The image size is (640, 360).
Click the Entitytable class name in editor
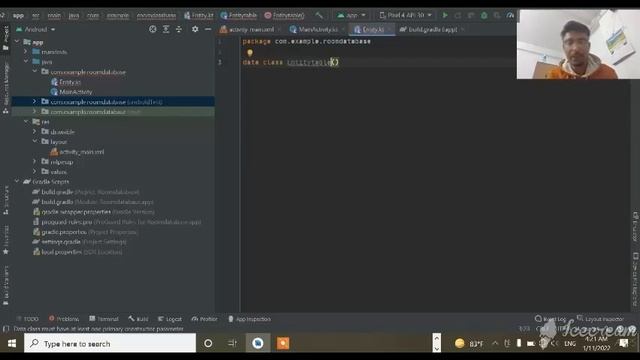[309, 62]
